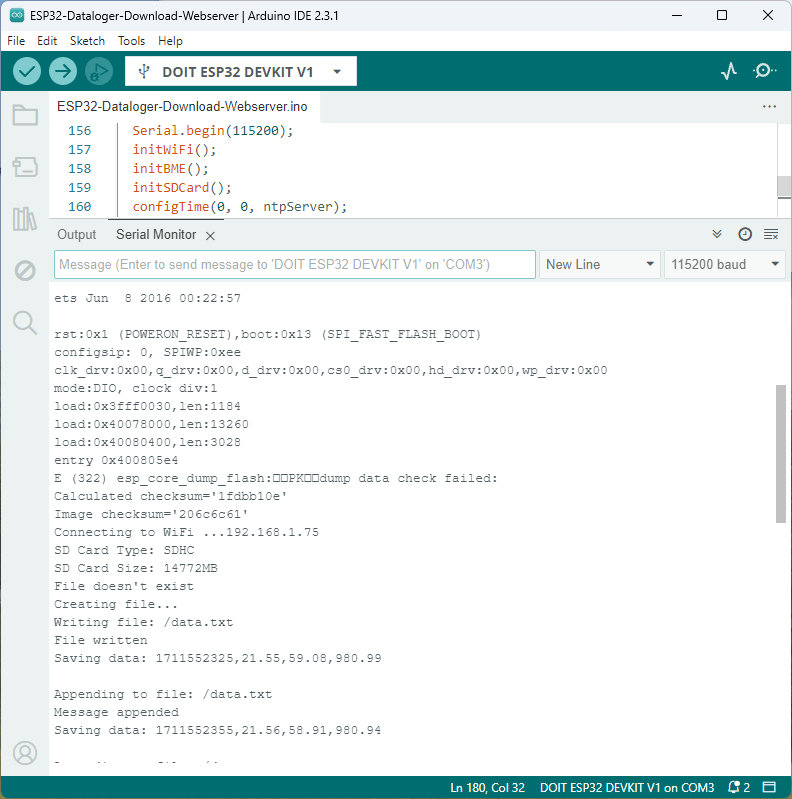Click the 'Writing file: /data.txt' output line
This screenshot has width=792, height=799.
coord(143,622)
